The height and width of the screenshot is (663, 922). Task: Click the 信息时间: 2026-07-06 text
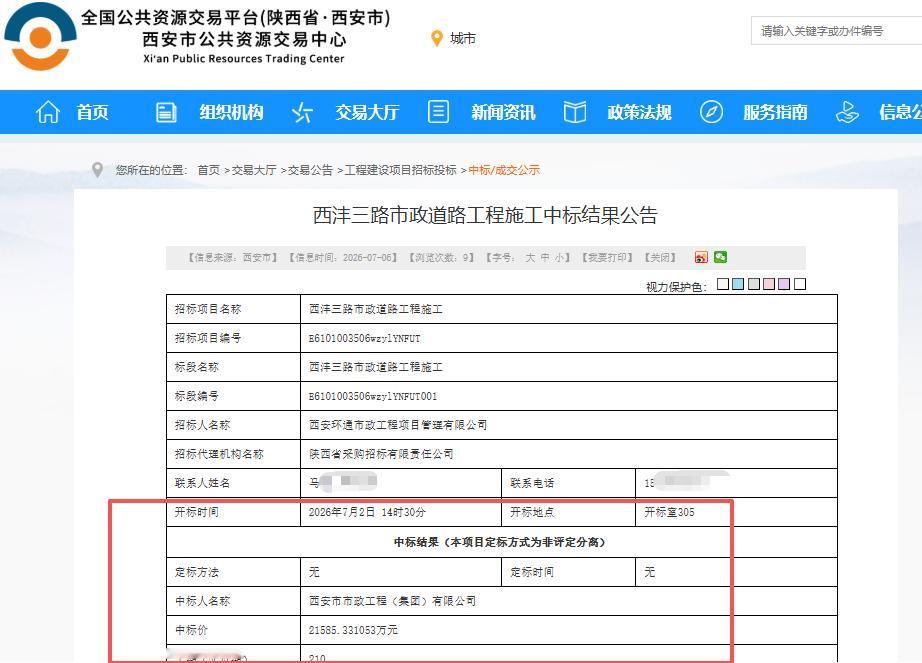tap(344, 257)
